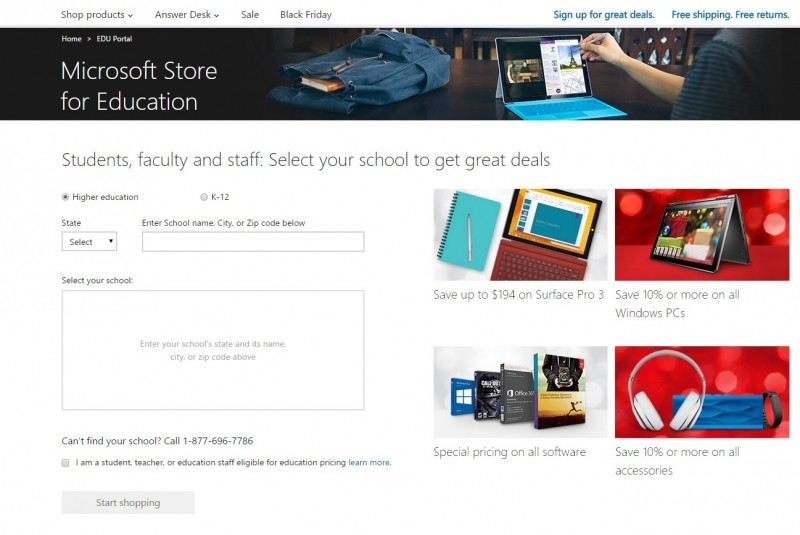
Task: Click the Start shopping button
Action: click(x=128, y=502)
